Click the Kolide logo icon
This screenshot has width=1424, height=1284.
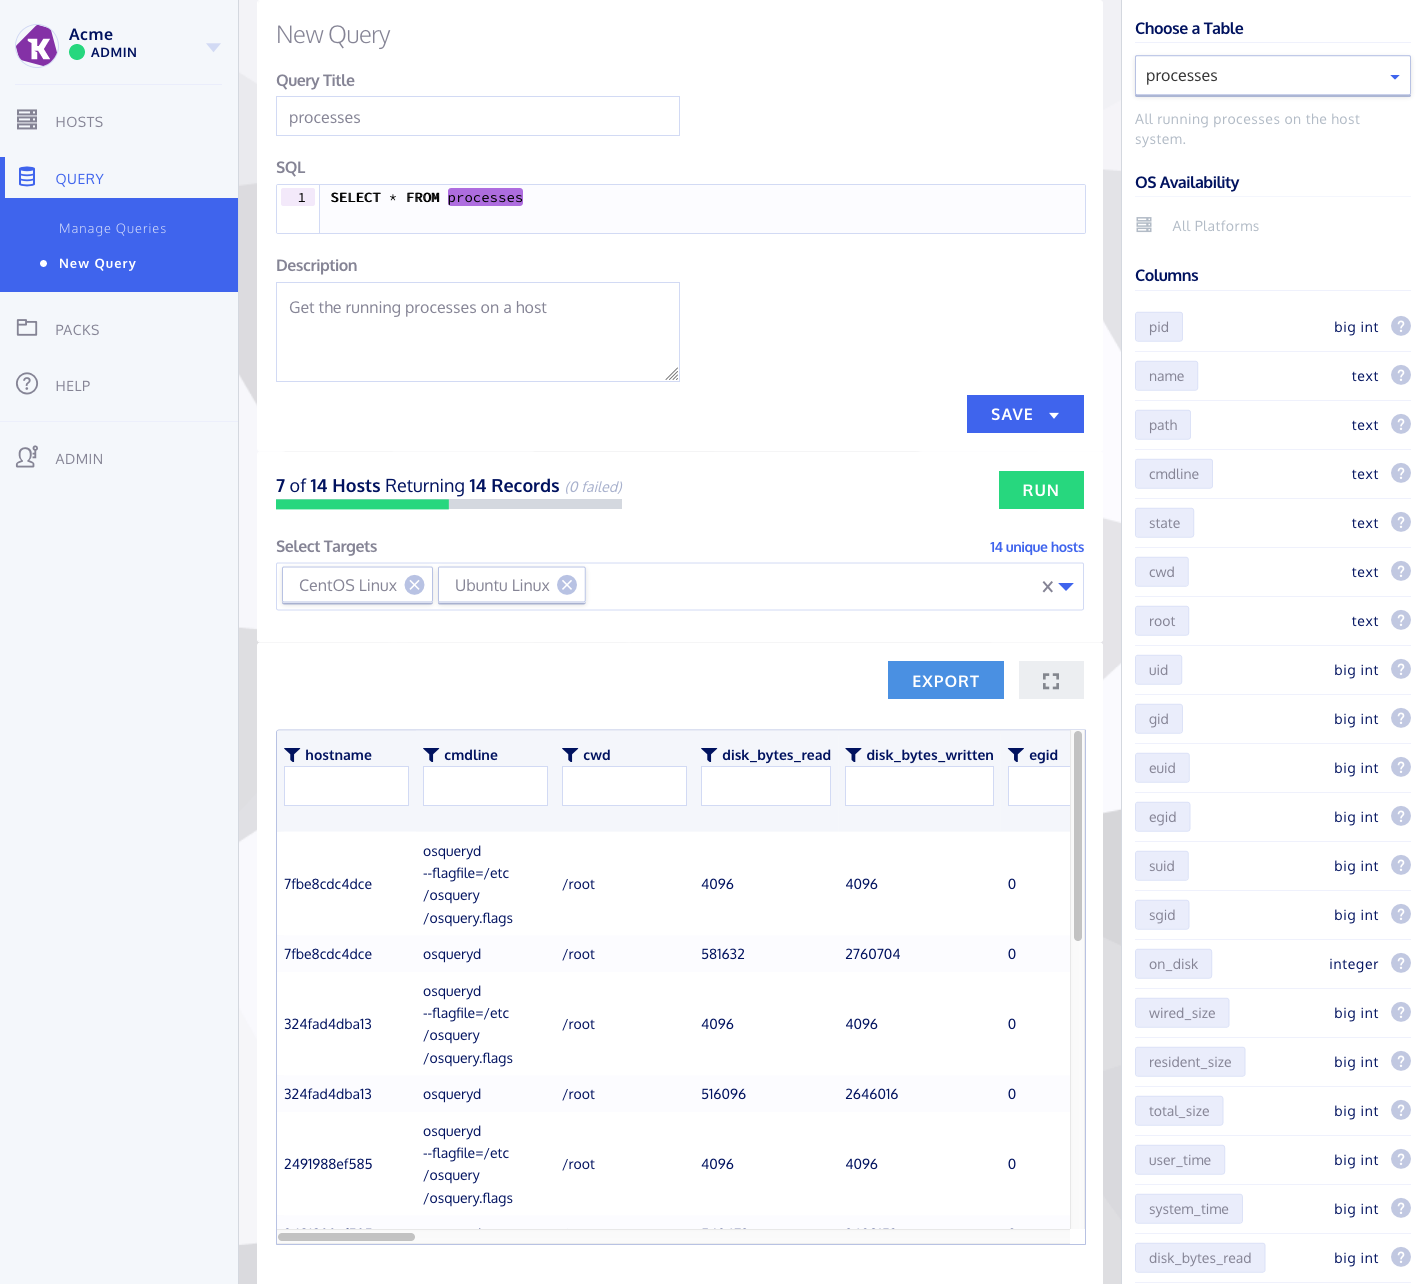pyautogui.click(x=37, y=45)
